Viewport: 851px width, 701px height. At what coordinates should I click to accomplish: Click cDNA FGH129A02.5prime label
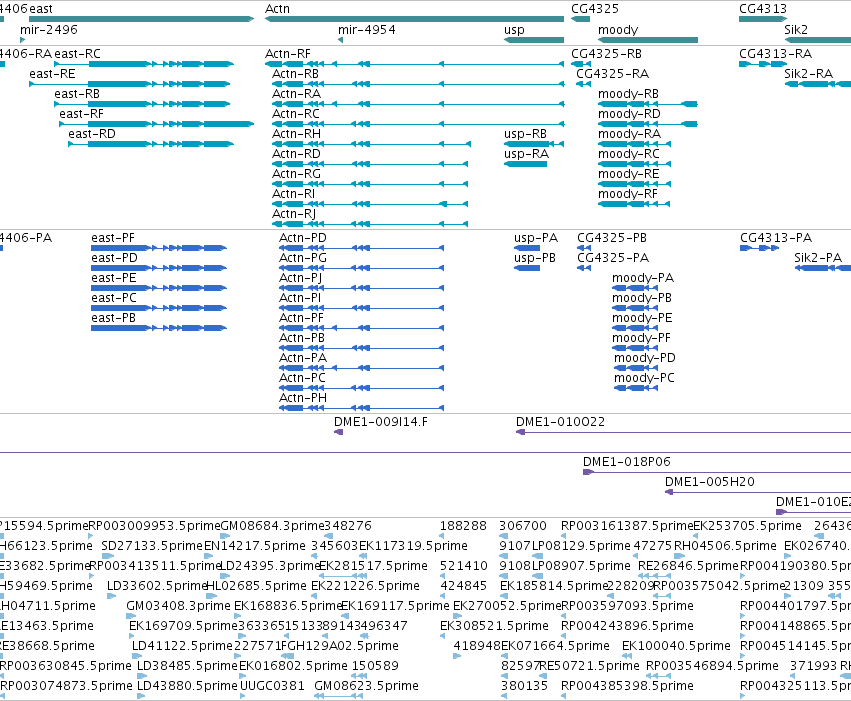[339, 646]
